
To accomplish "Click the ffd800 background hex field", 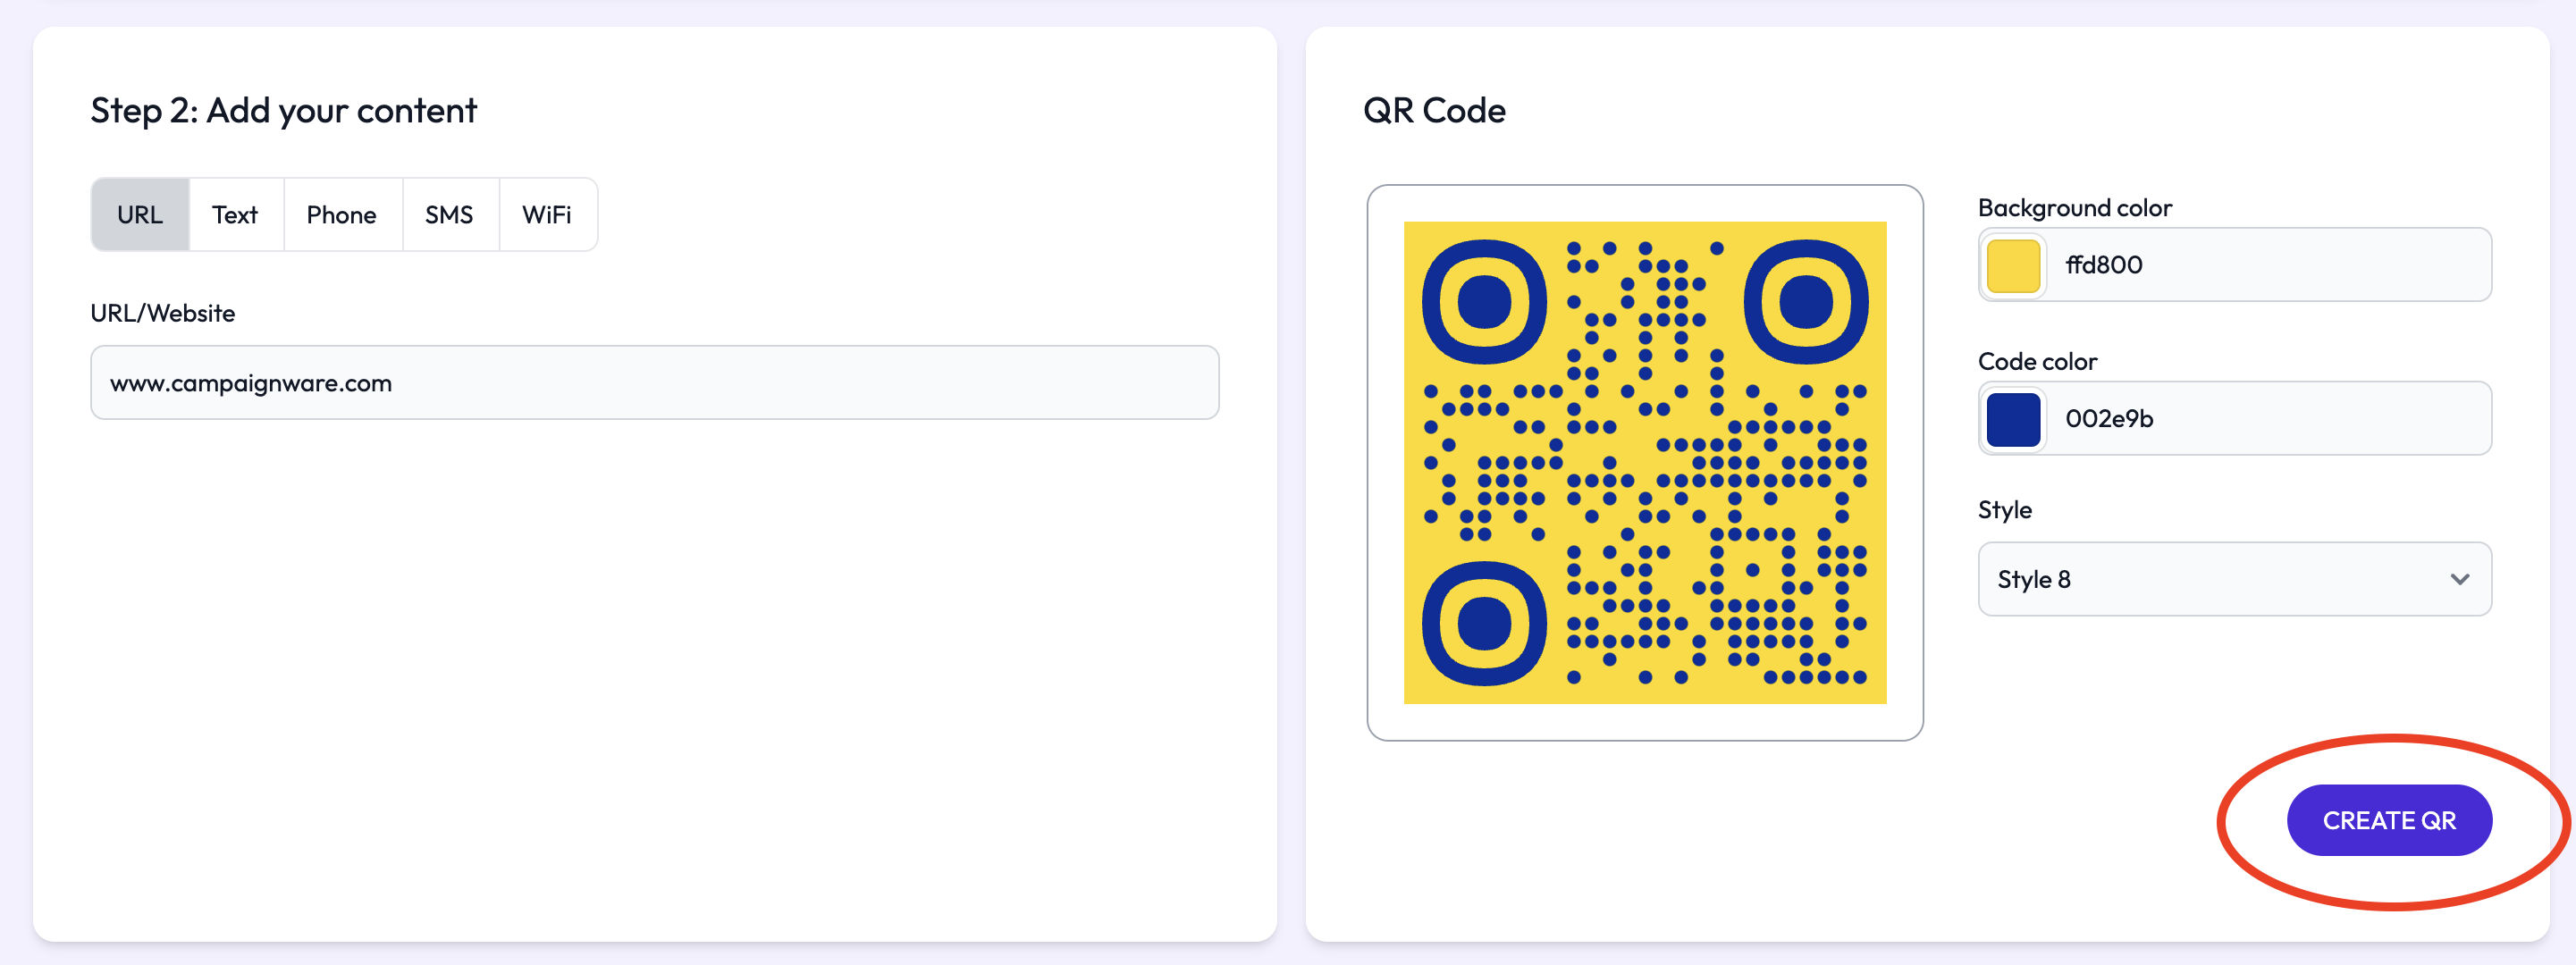I will click(x=2265, y=265).
